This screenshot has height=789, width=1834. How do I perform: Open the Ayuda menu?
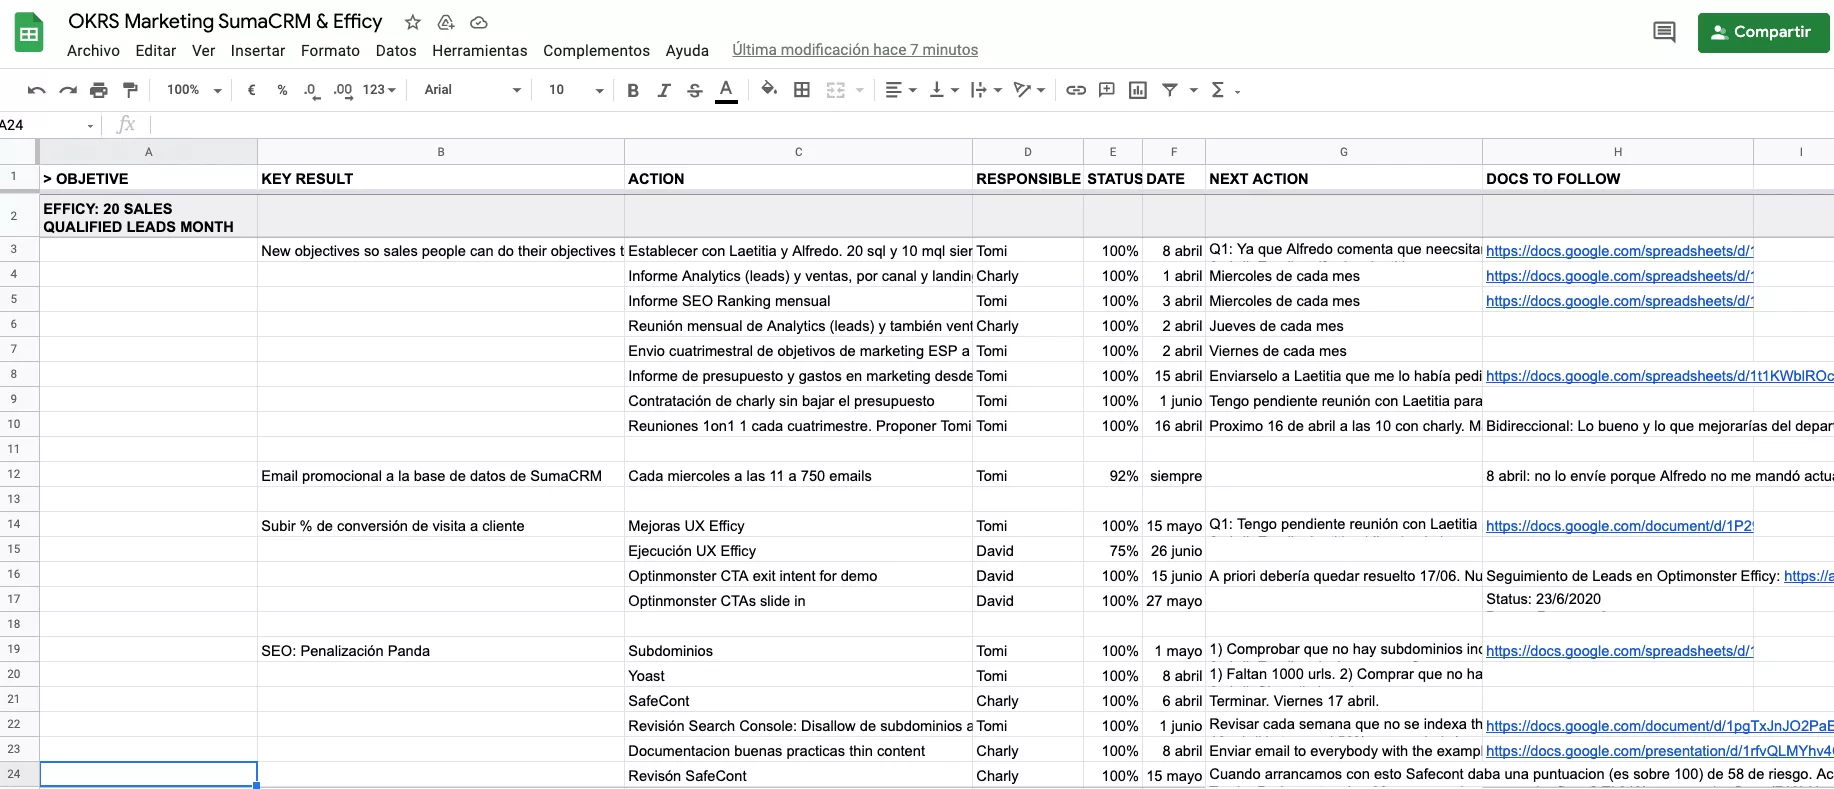tap(687, 50)
